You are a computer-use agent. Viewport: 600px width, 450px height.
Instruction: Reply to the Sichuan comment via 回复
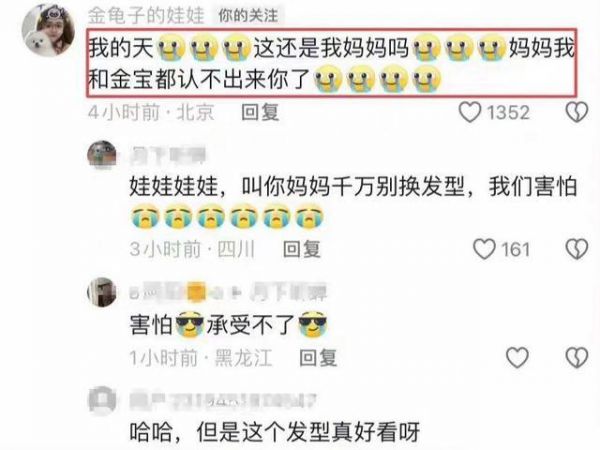coord(302,249)
